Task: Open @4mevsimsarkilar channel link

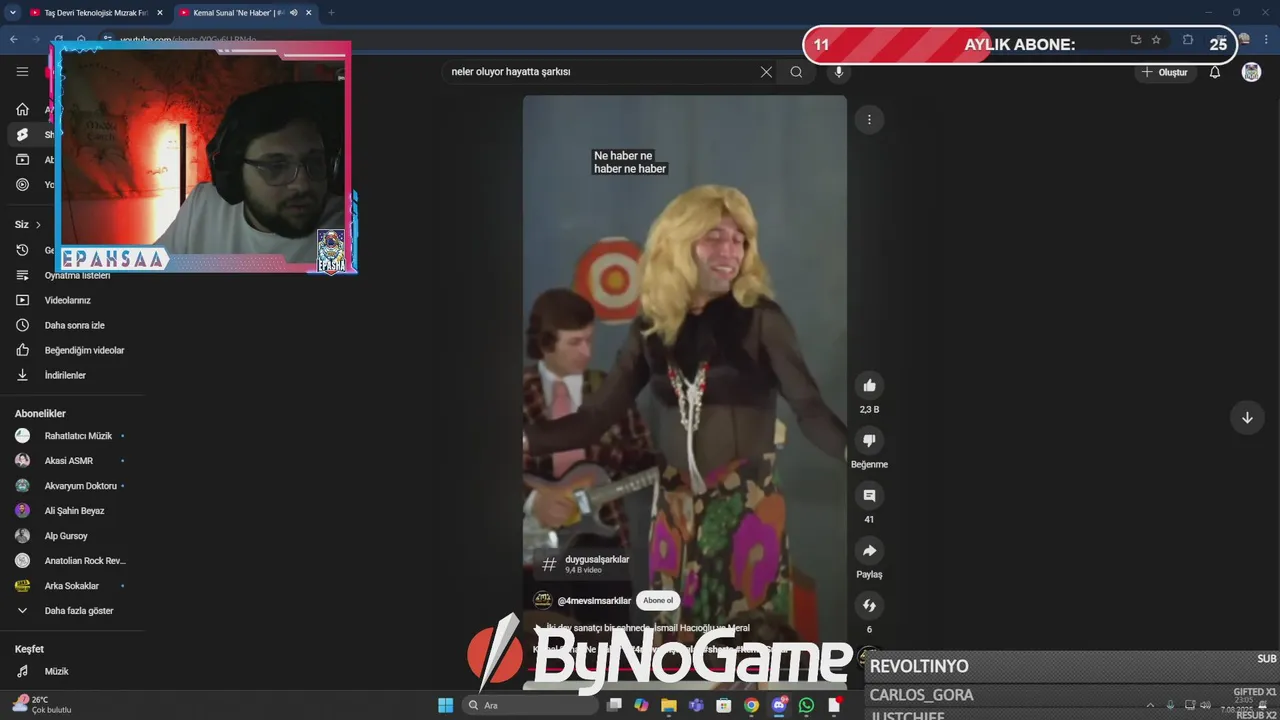Action: [x=594, y=601]
